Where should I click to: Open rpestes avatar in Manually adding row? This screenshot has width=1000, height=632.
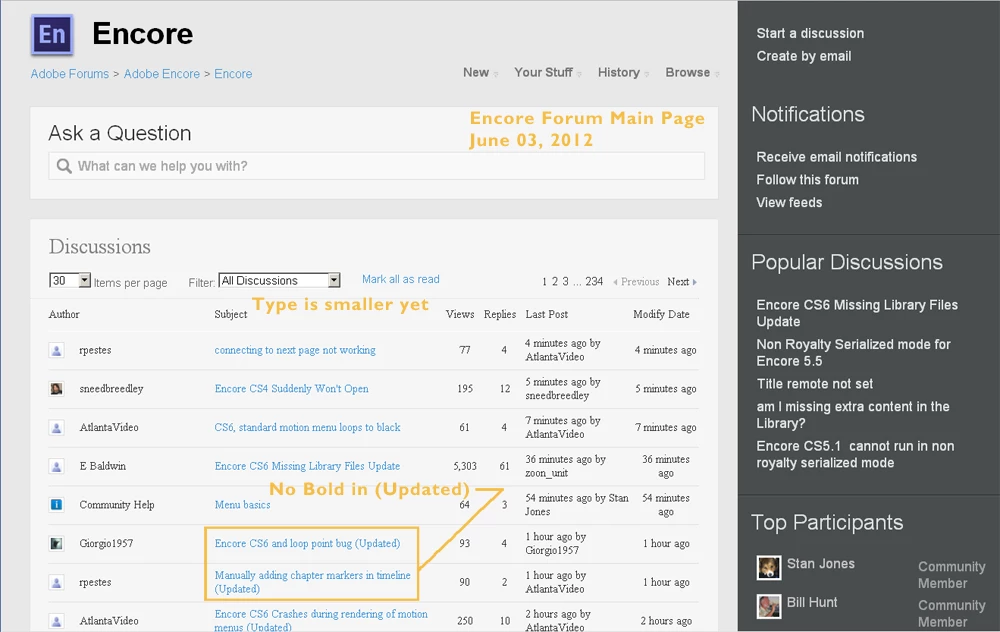click(x=57, y=582)
